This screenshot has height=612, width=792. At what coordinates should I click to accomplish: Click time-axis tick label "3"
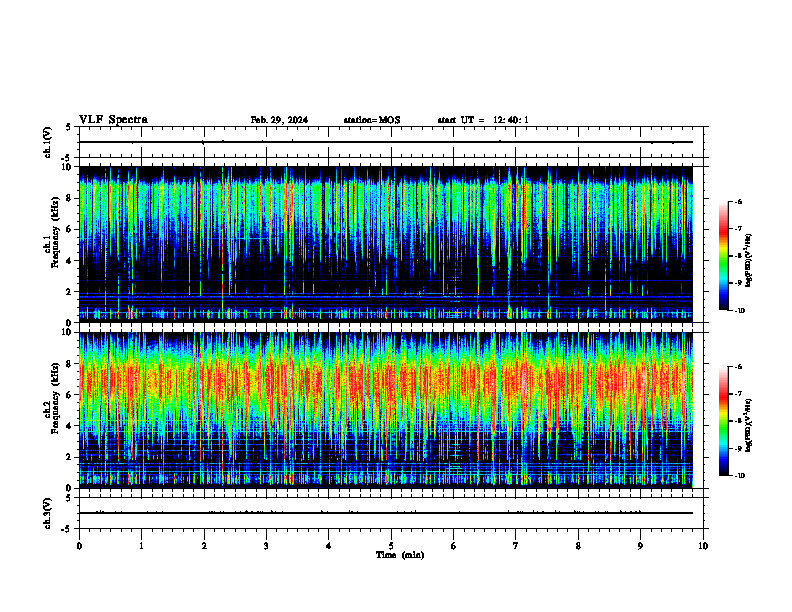click(266, 546)
